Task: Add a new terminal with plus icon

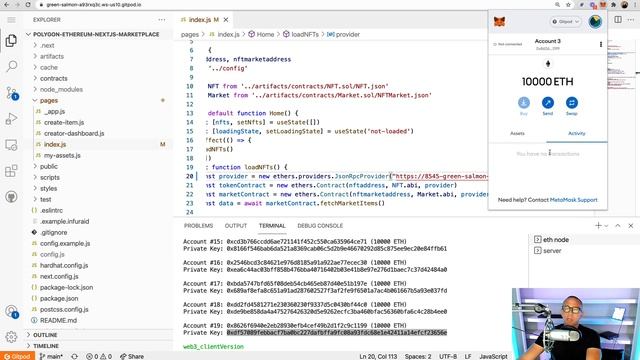Action: point(598,225)
